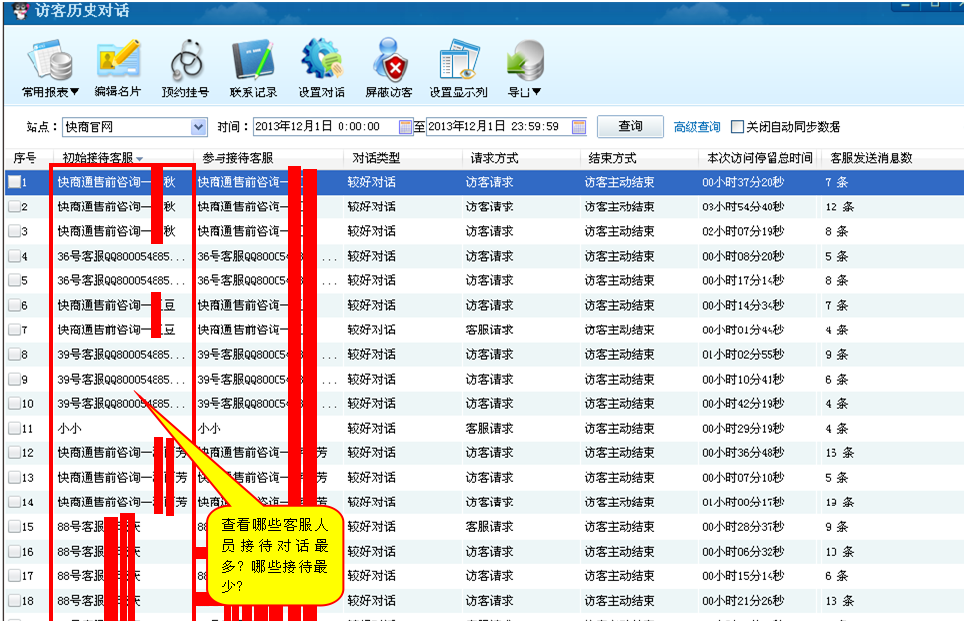964x621 pixels.
Task: Check the box on row 11
Action: point(14,428)
